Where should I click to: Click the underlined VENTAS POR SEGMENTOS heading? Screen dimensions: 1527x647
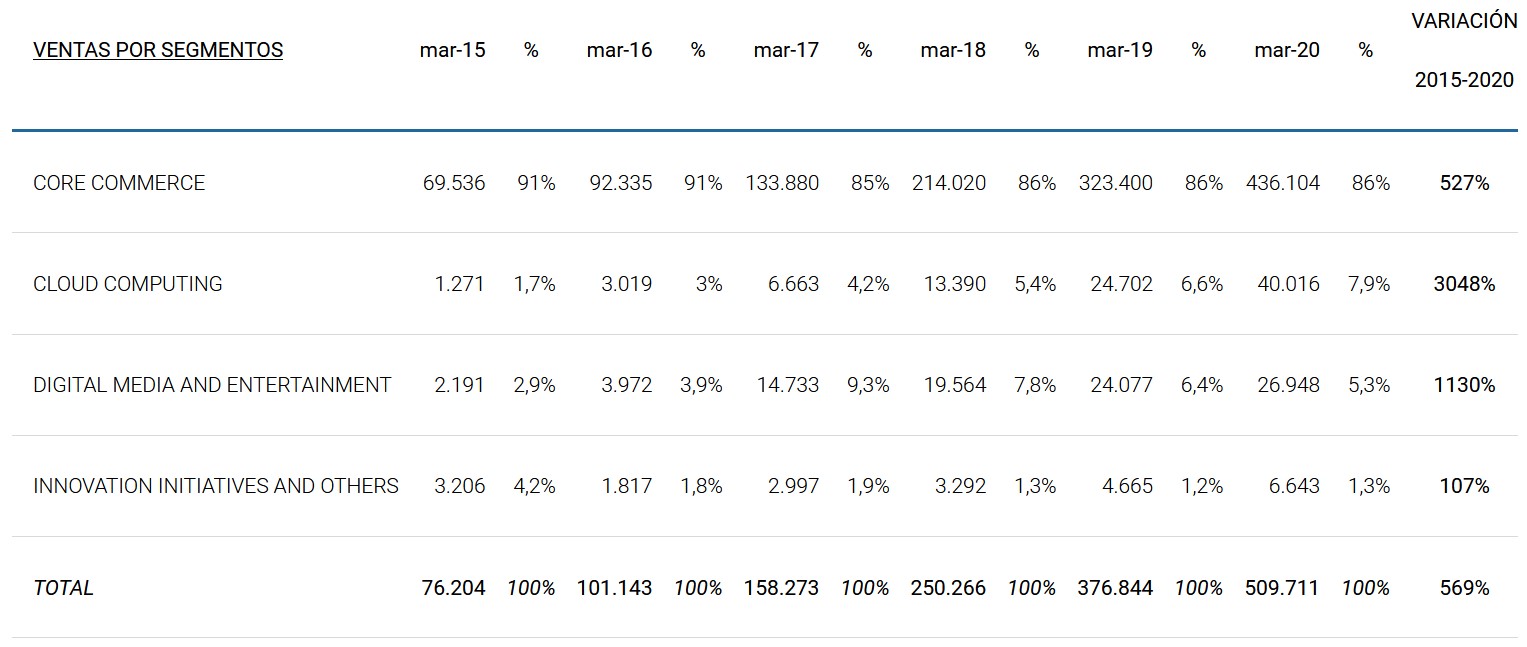[x=158, y=50]
